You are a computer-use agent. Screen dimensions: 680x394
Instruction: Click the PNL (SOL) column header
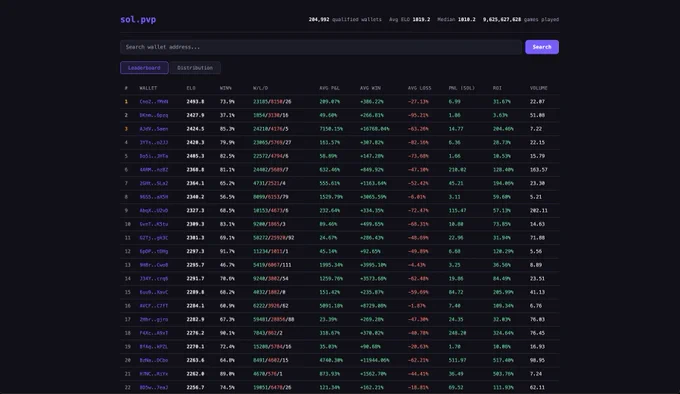(x=461, y=88)
